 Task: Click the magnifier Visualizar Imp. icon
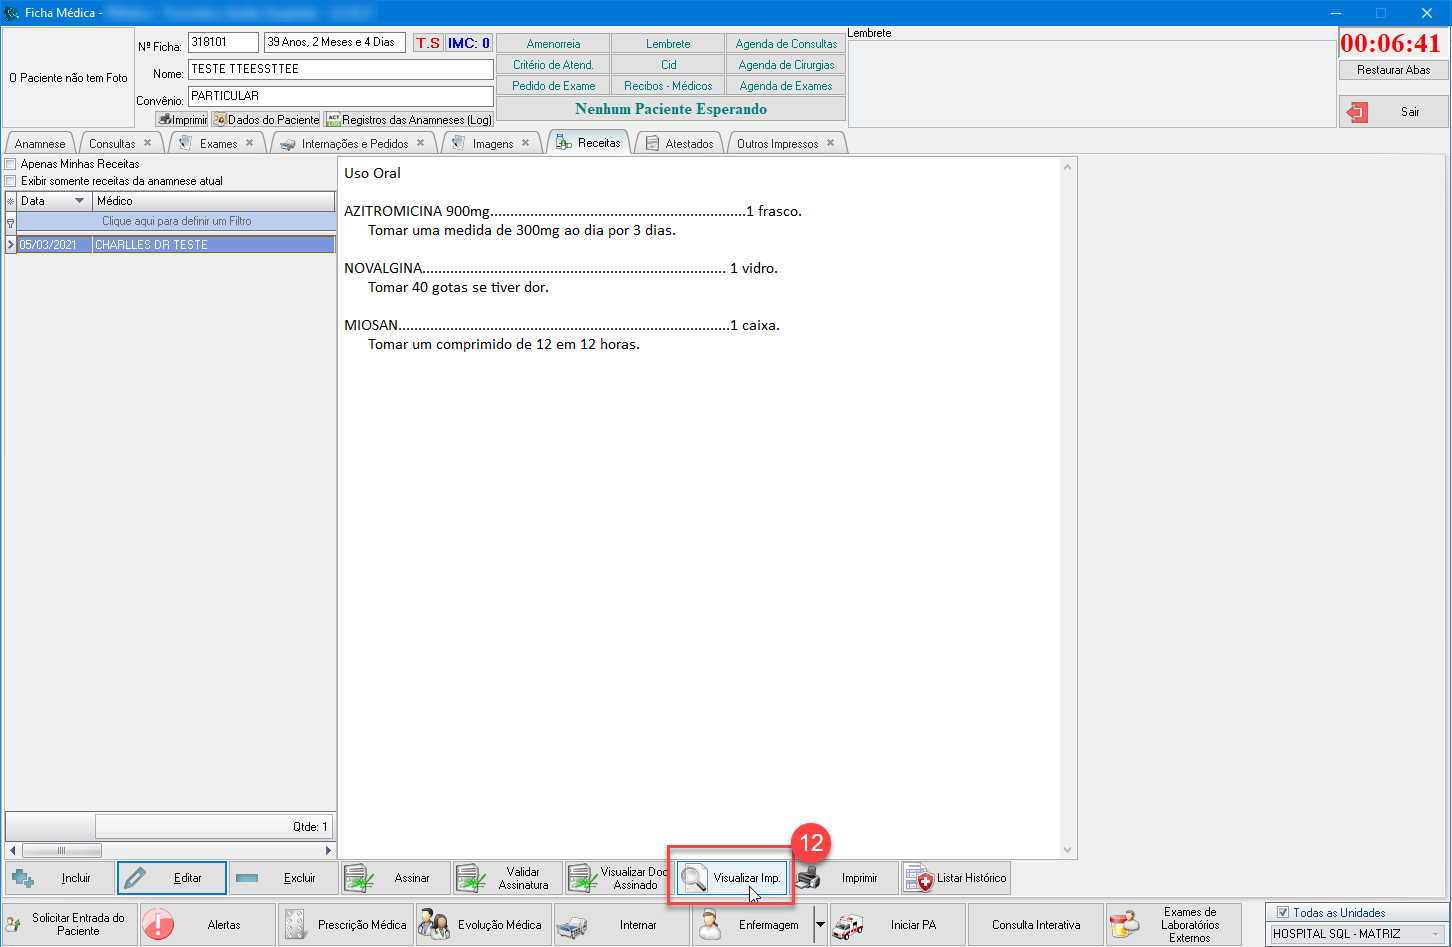point(694,878)
